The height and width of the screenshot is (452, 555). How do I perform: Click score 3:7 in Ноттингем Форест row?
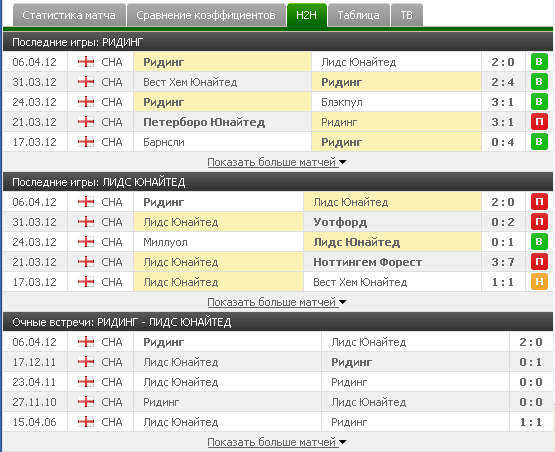click(503, 262)
